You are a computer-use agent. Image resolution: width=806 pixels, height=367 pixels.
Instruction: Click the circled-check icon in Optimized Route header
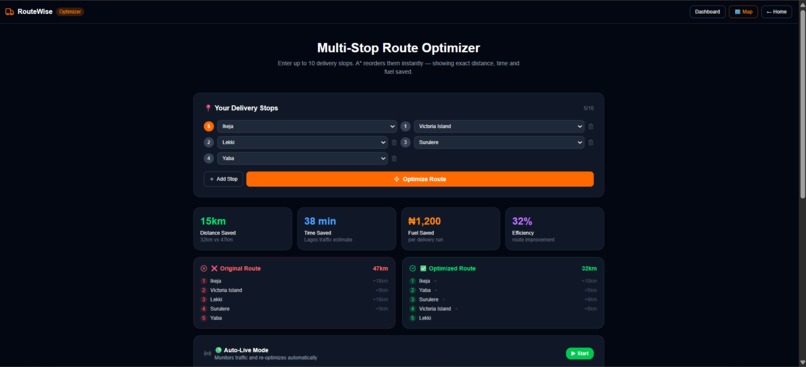click(413, 268)
